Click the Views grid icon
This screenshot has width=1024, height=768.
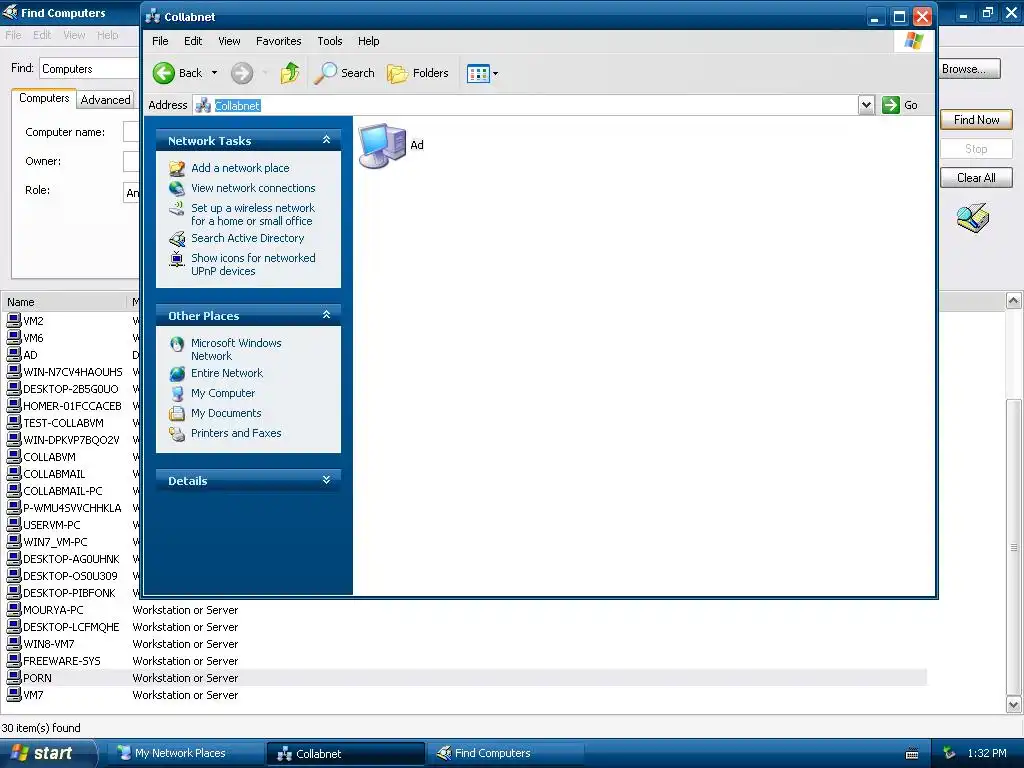(x=478, y=73)
